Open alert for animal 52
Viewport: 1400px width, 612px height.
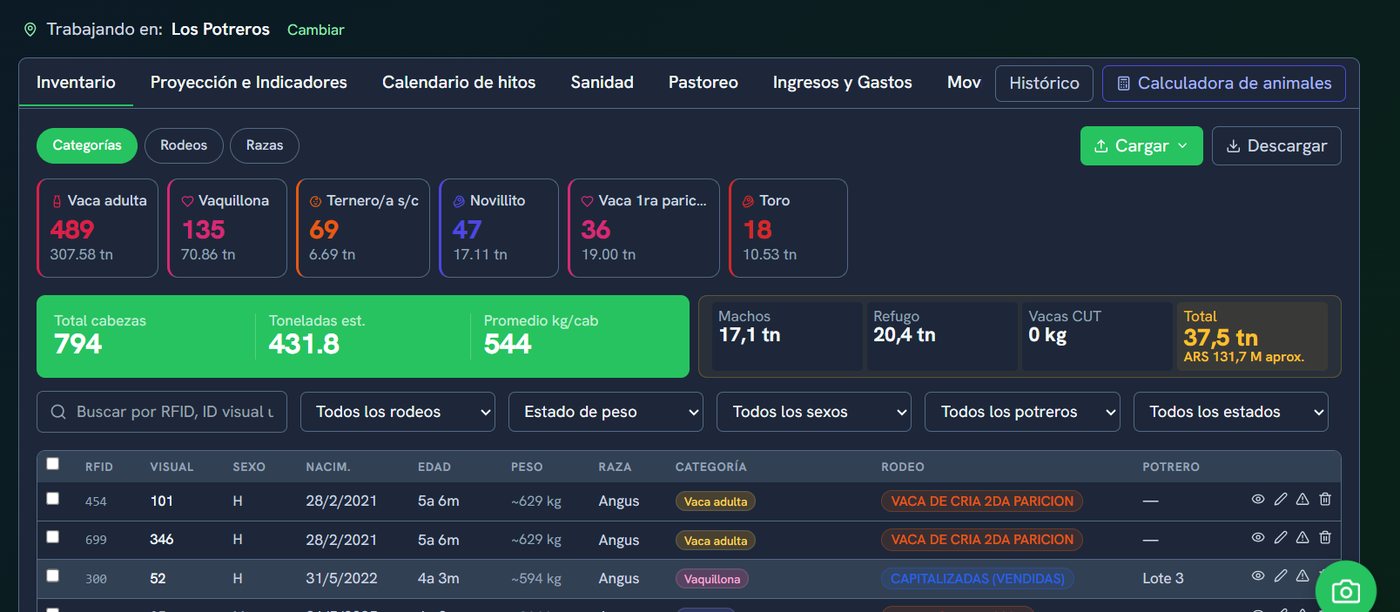click(1302, 576)
